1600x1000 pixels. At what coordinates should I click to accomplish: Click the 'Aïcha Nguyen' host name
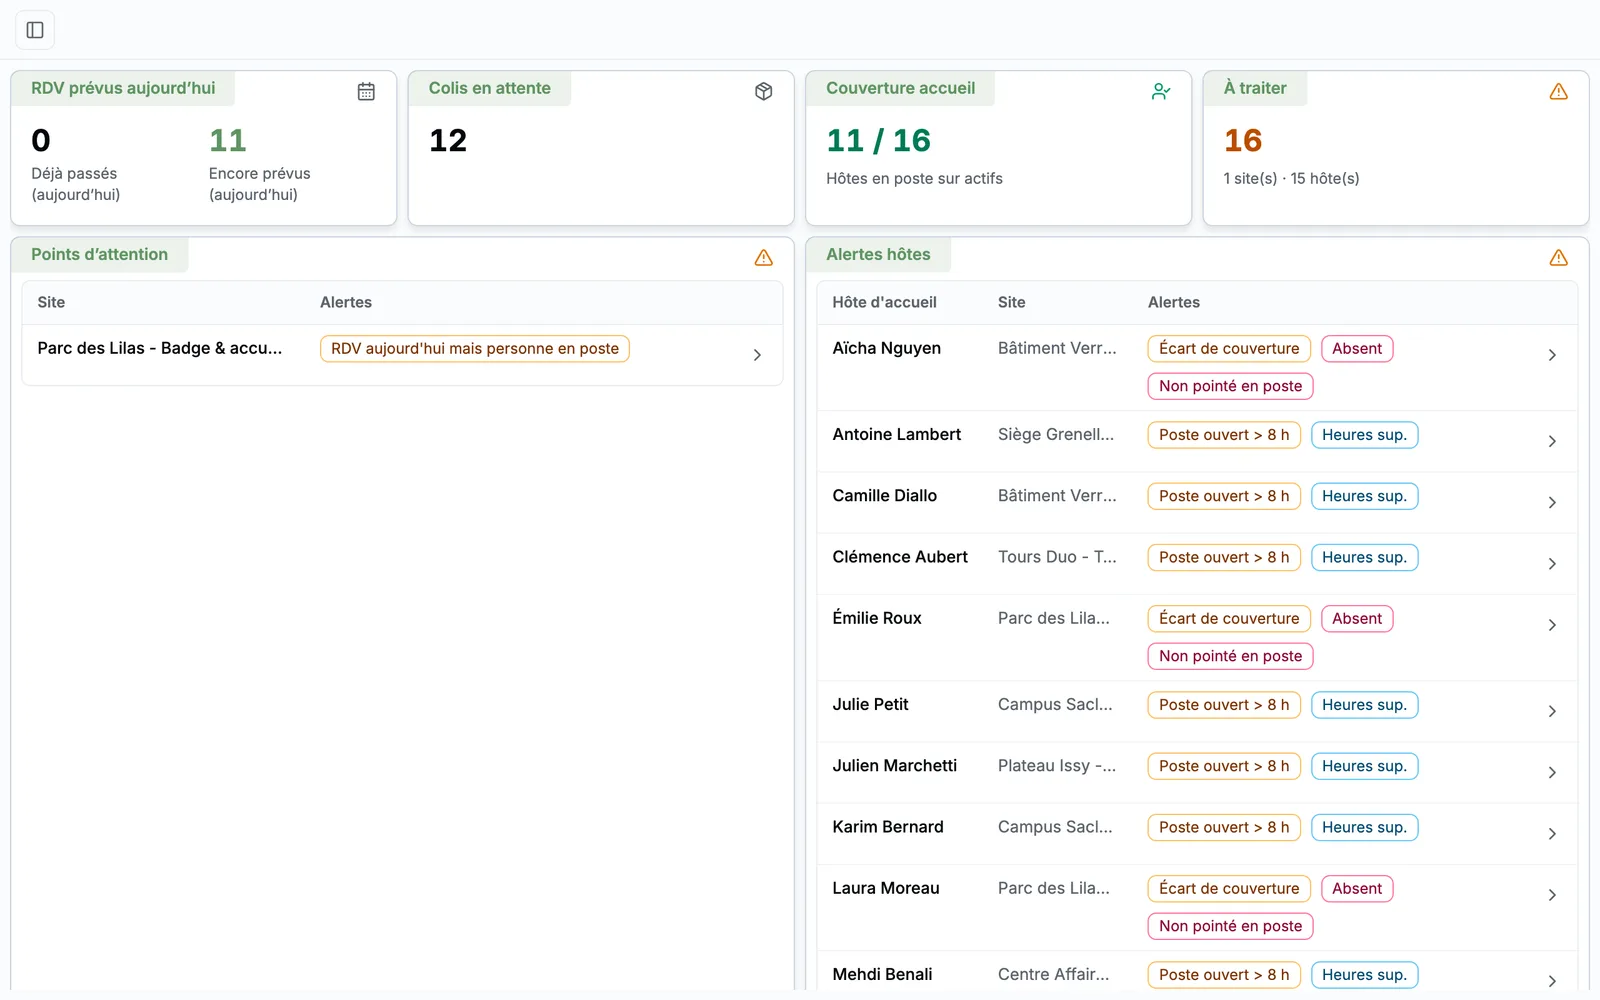coord(886,348)
